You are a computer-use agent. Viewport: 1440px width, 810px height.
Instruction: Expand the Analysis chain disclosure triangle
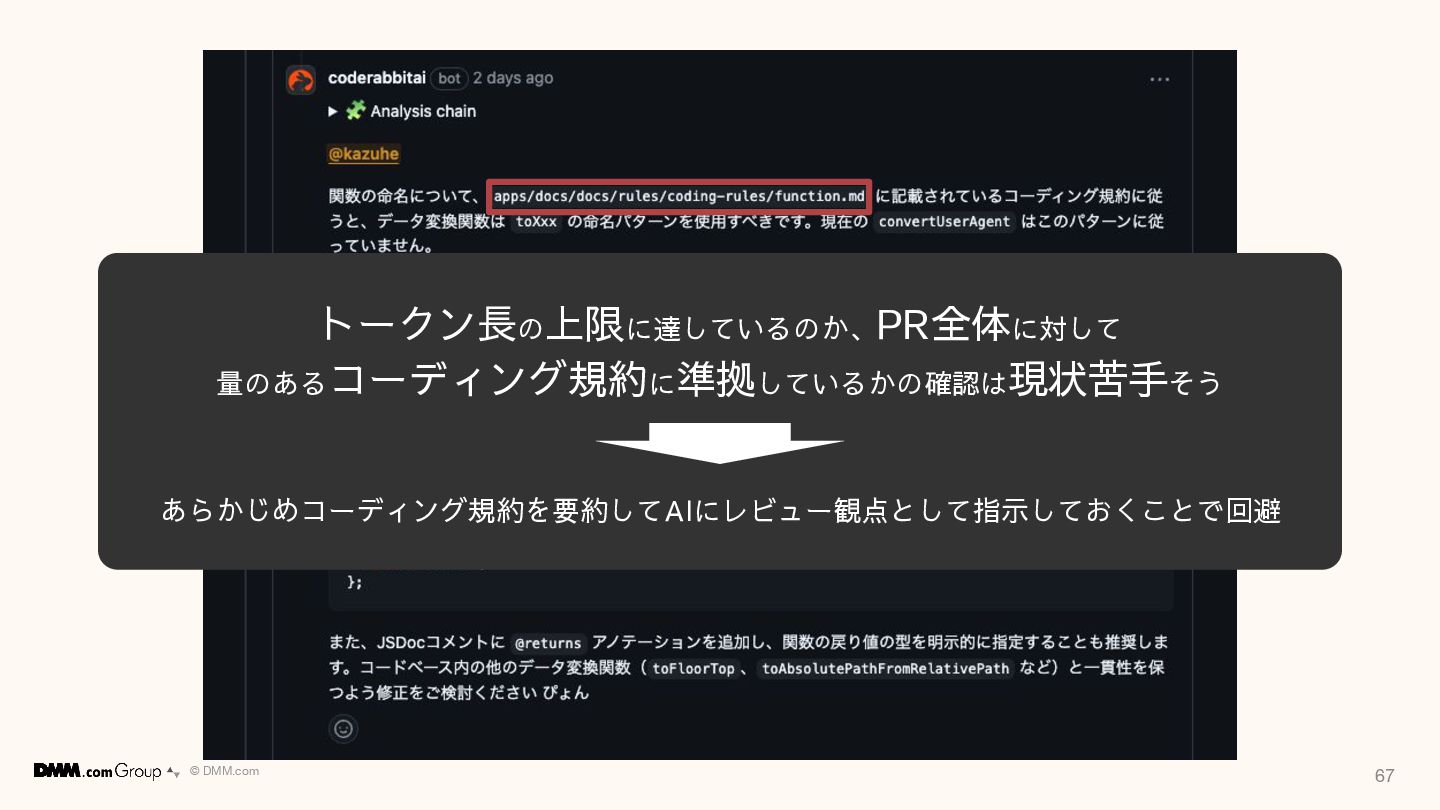pyautogui.click(x=333, y=111)
